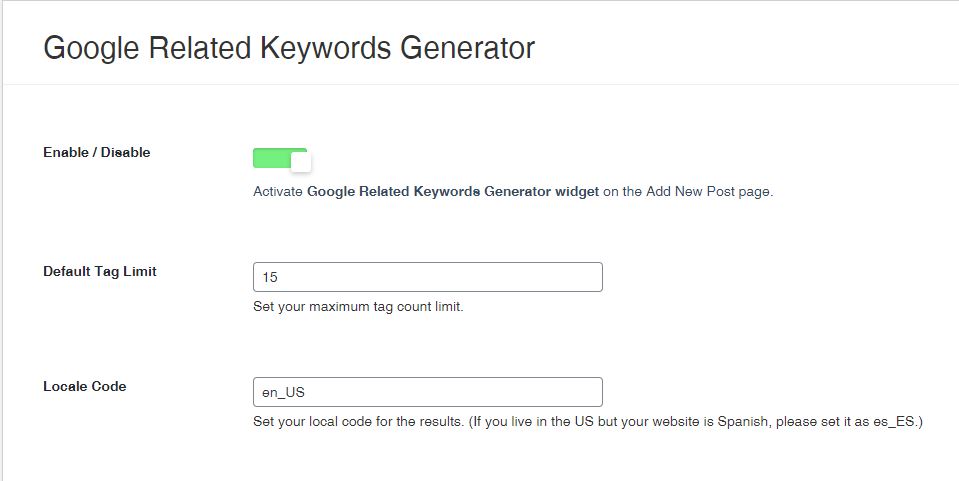This screenshot has height=481, width=959.
Task: Click the right end of the Locale Code box
Action: pos(588,392)
